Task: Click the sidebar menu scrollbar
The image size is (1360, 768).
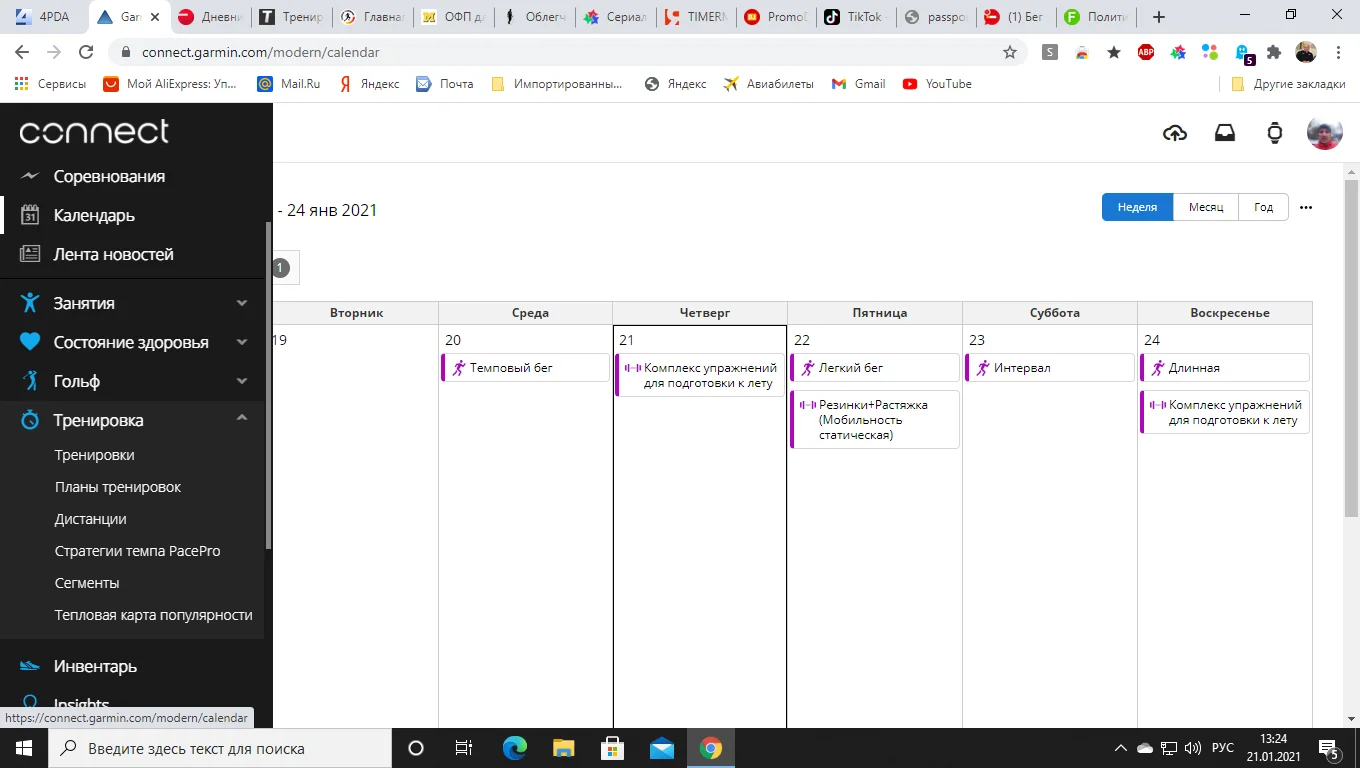Action: pos(268,385)
